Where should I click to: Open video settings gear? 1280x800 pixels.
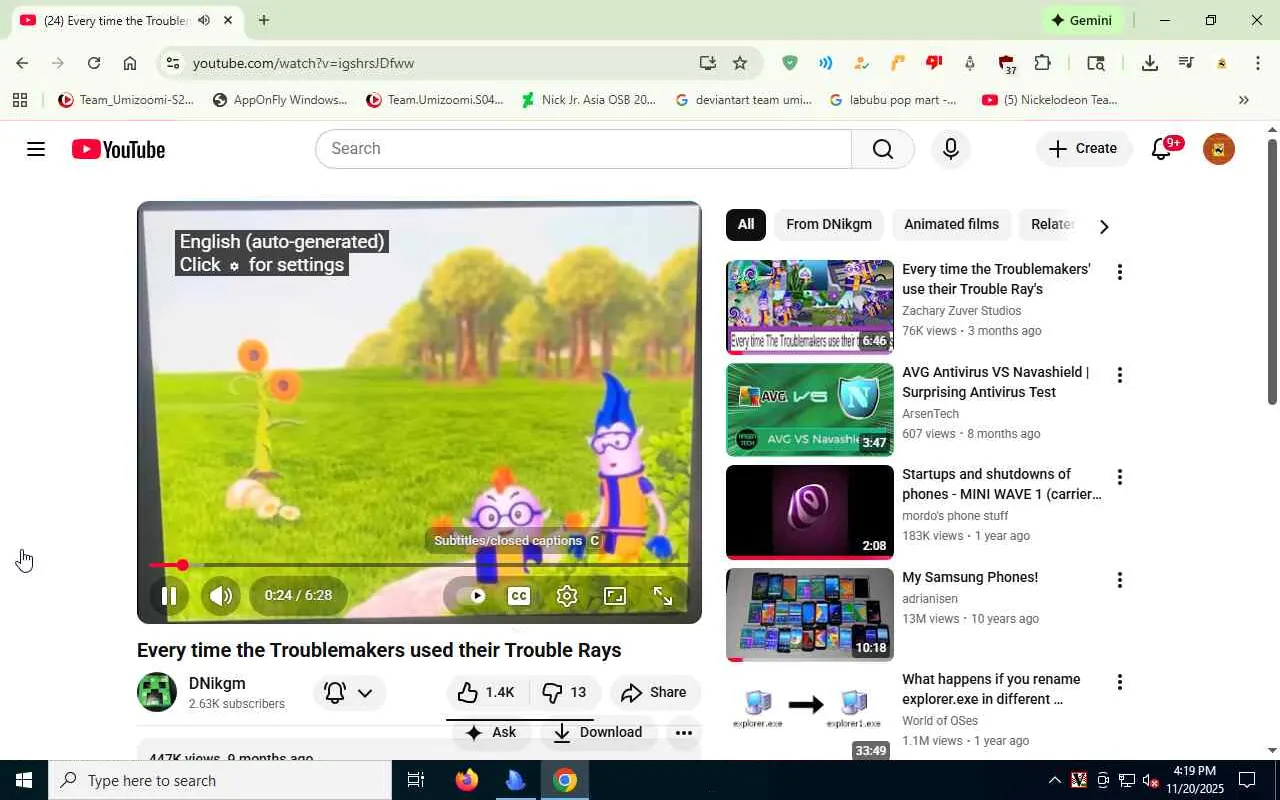[567, 596]
